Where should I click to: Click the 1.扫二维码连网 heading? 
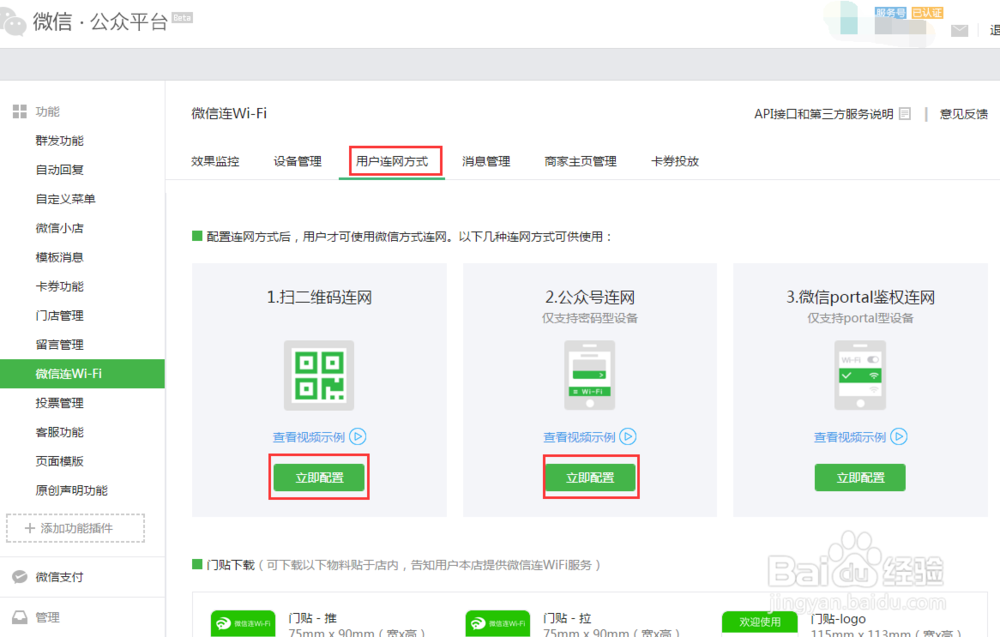point(319,297)
